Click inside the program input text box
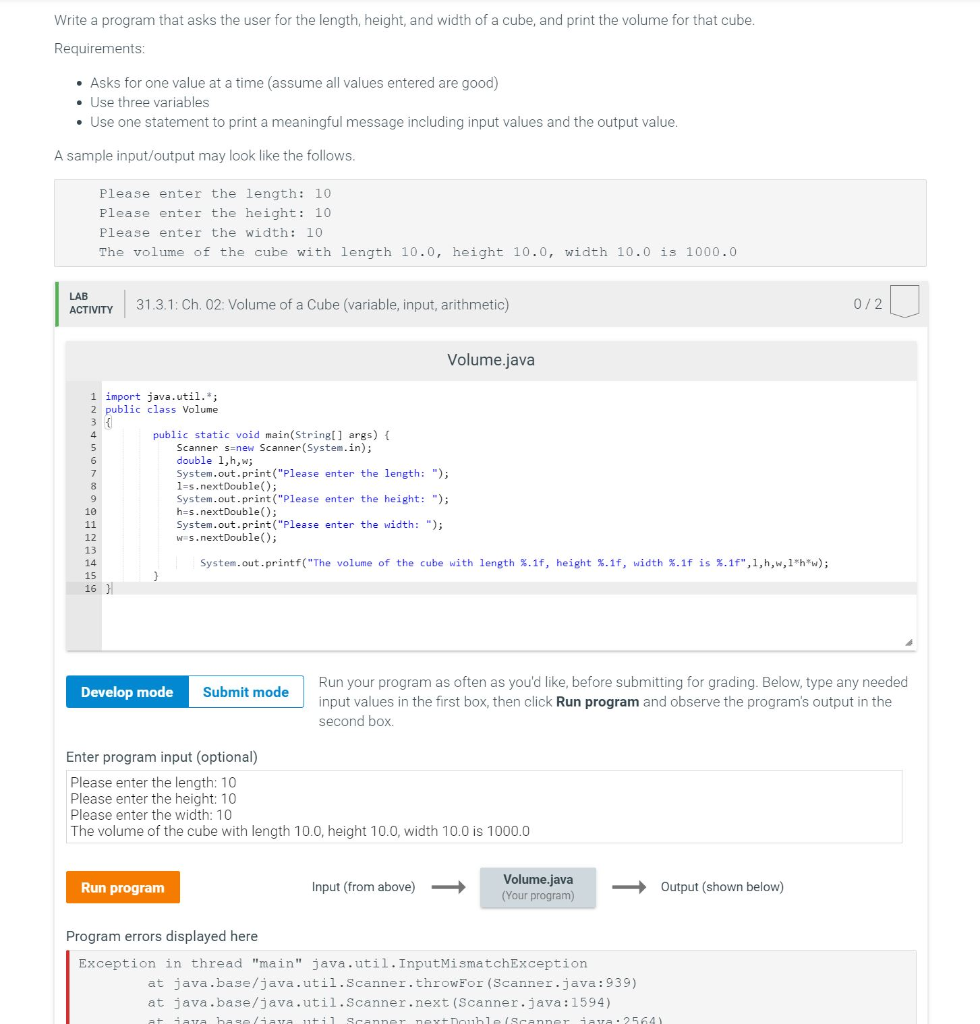980x1024 pixels. [484, 807]
